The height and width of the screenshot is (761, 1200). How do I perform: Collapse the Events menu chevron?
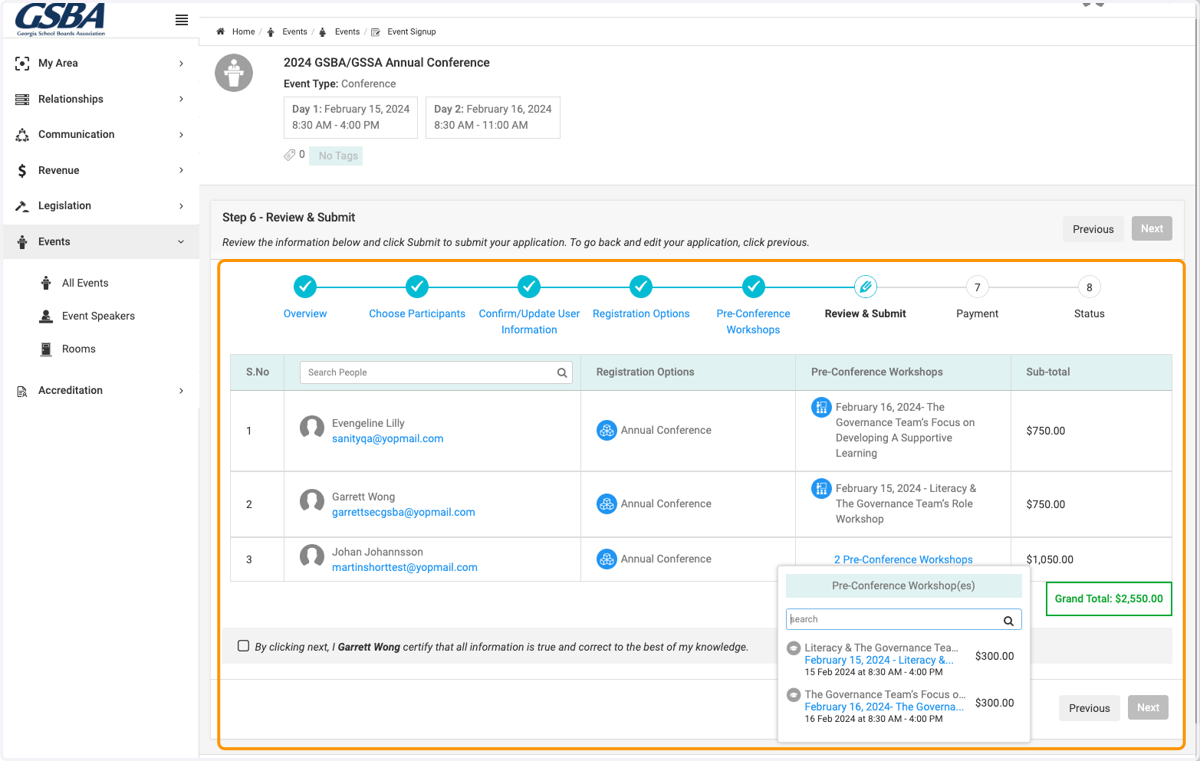(181, 242)
